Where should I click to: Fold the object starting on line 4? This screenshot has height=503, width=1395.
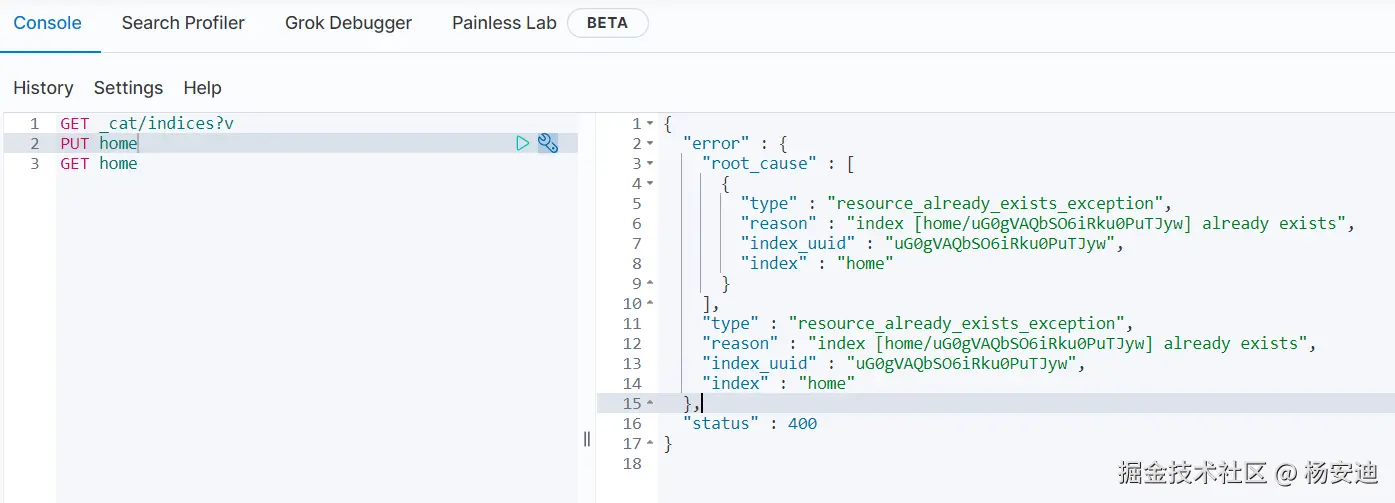650,184
